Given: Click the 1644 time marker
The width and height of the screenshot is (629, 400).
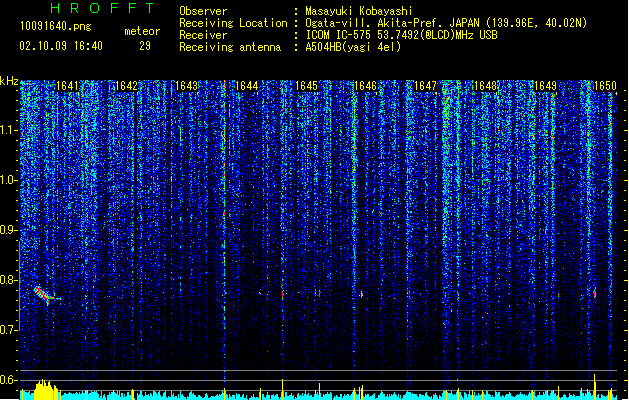Looking at the screenshot, I should point(246,86).
